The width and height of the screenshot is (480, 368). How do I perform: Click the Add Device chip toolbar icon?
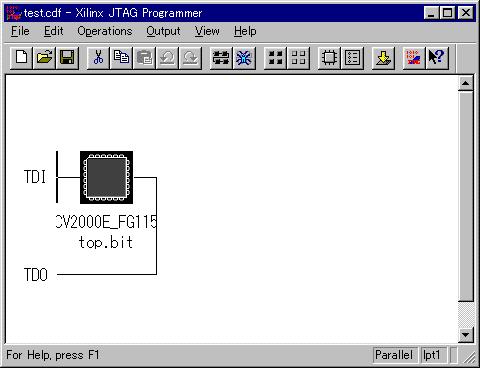point(329,58)
